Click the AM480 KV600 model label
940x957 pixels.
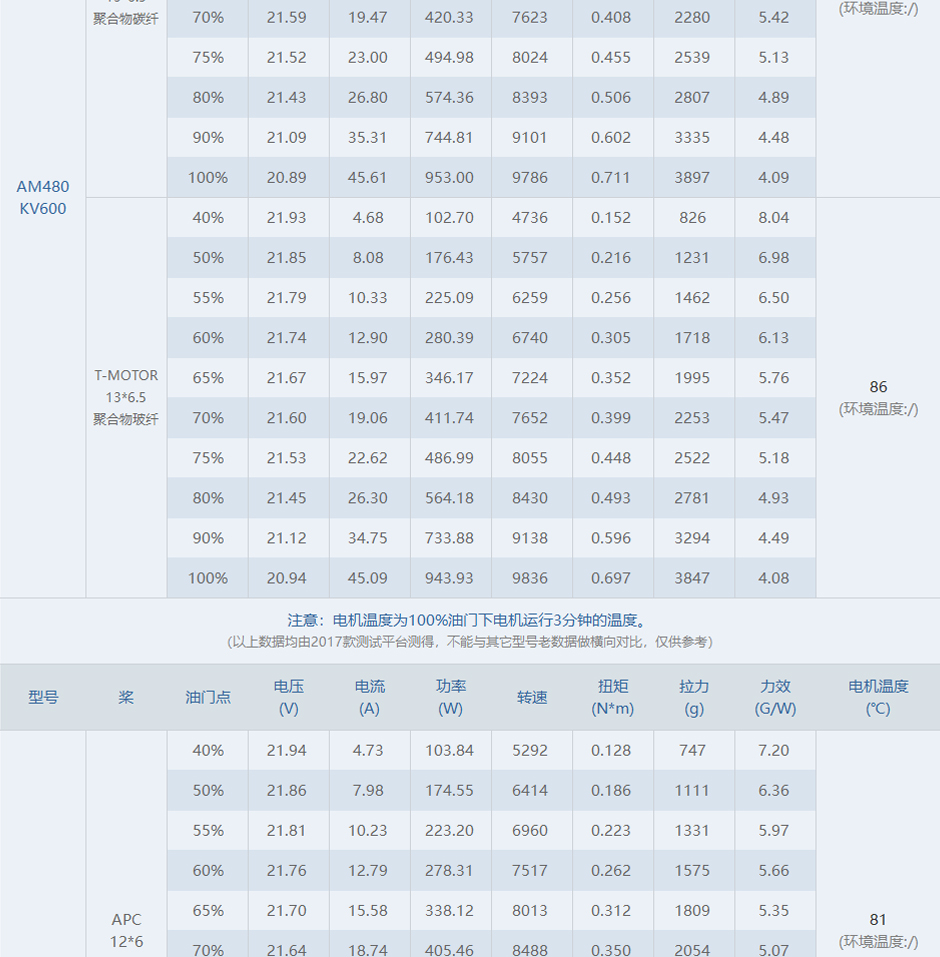tap(43, 197)
